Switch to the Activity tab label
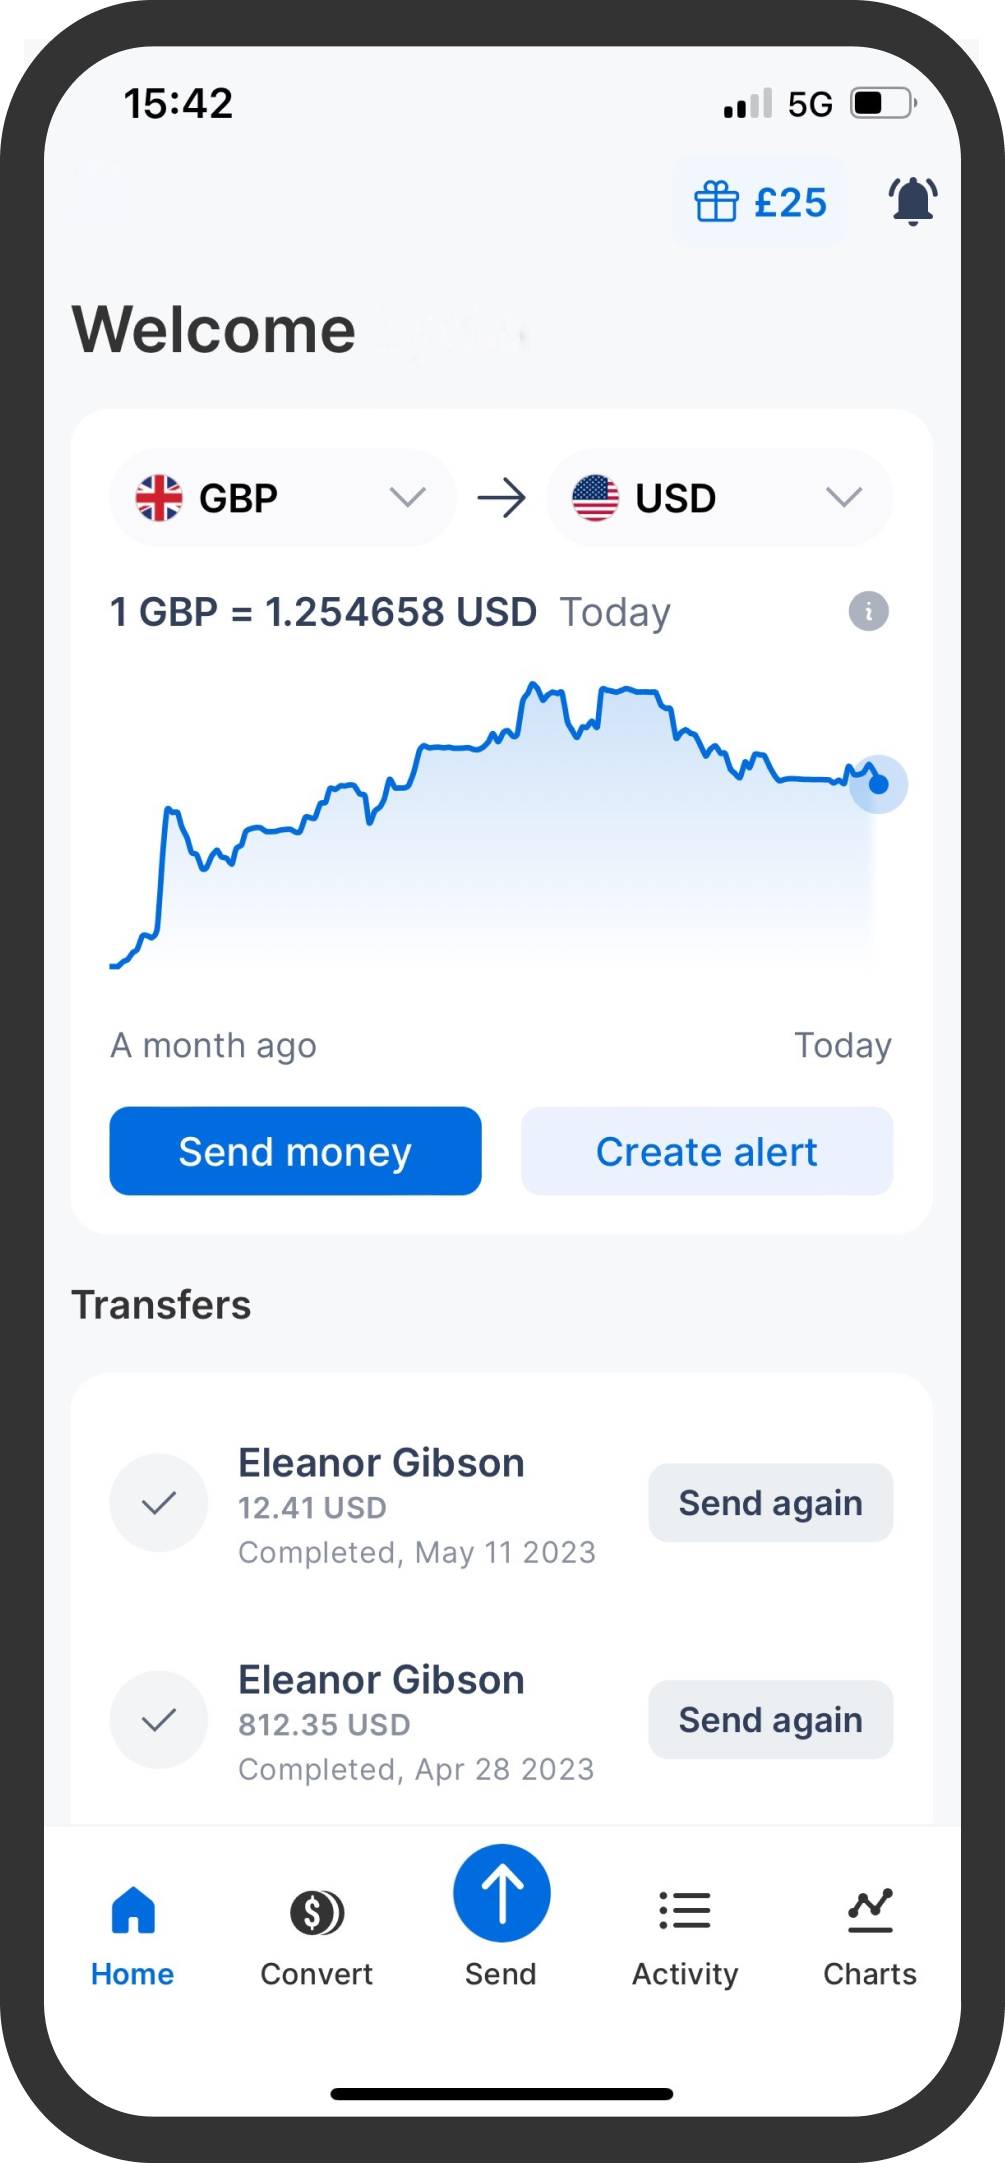The height and width of the screenshot is (2163, 1005). point(685,1974)
